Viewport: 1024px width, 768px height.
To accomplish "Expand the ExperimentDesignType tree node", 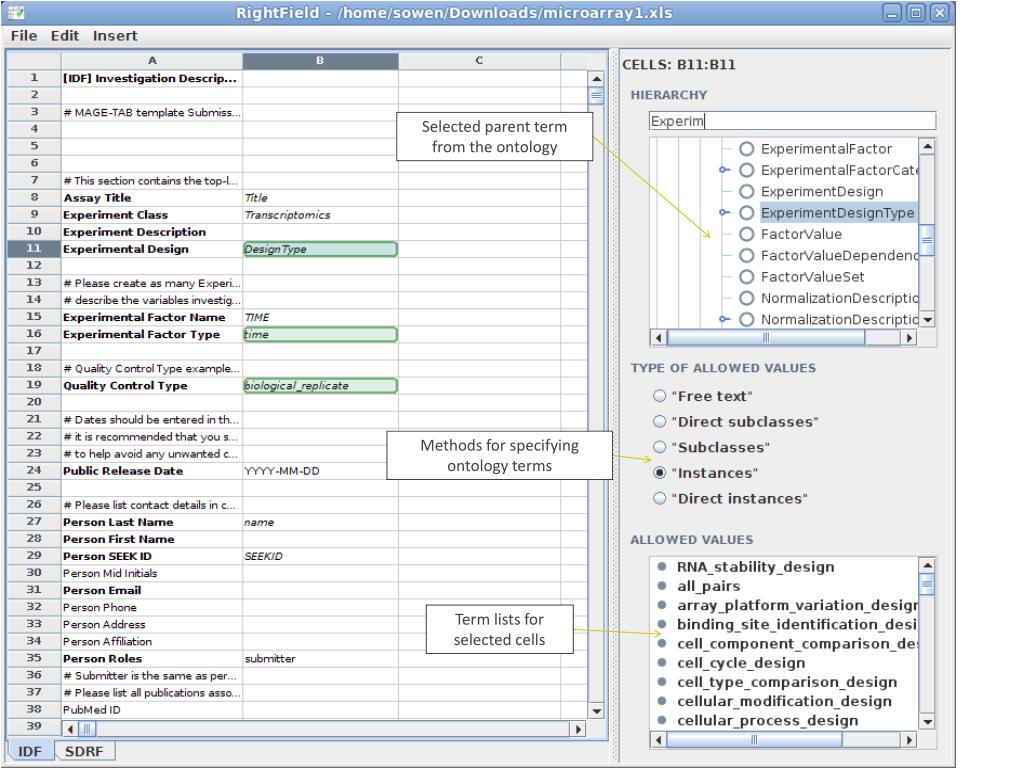I will point(724,212).
